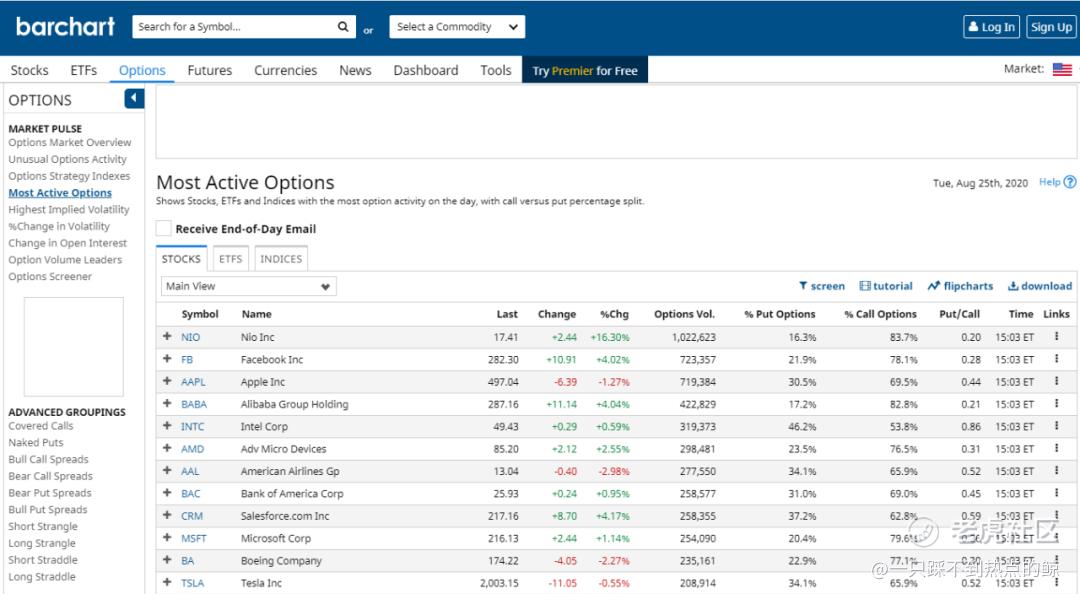Expand the INTC row plus sign
Screen dimensions: 1080x594
click(167, 426)
